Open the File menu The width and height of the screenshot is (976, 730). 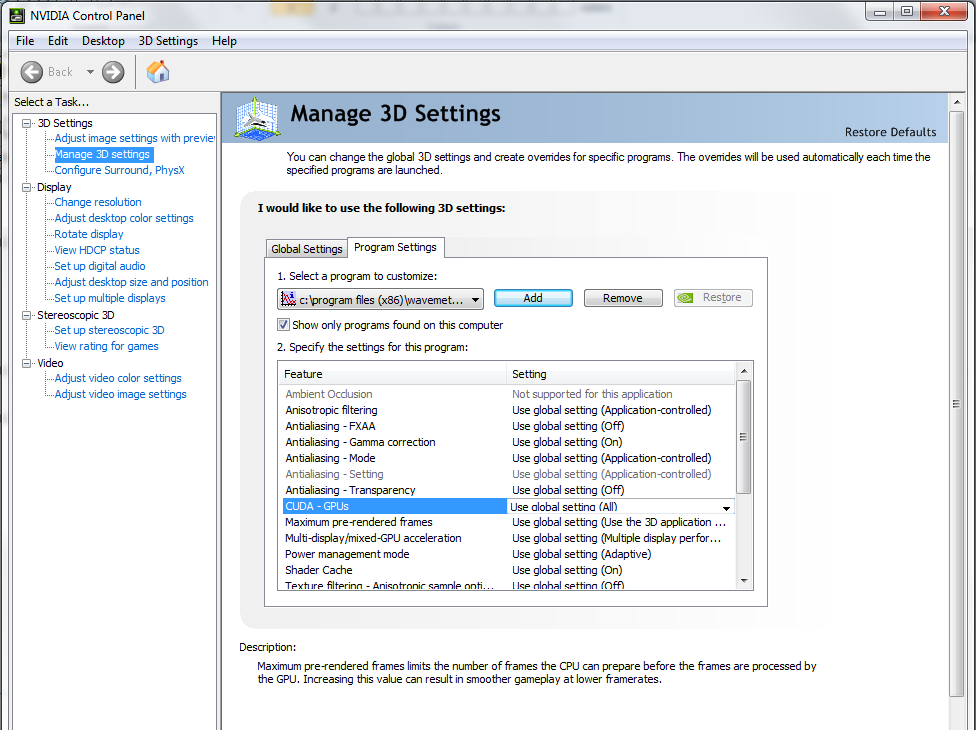point(25,41)
